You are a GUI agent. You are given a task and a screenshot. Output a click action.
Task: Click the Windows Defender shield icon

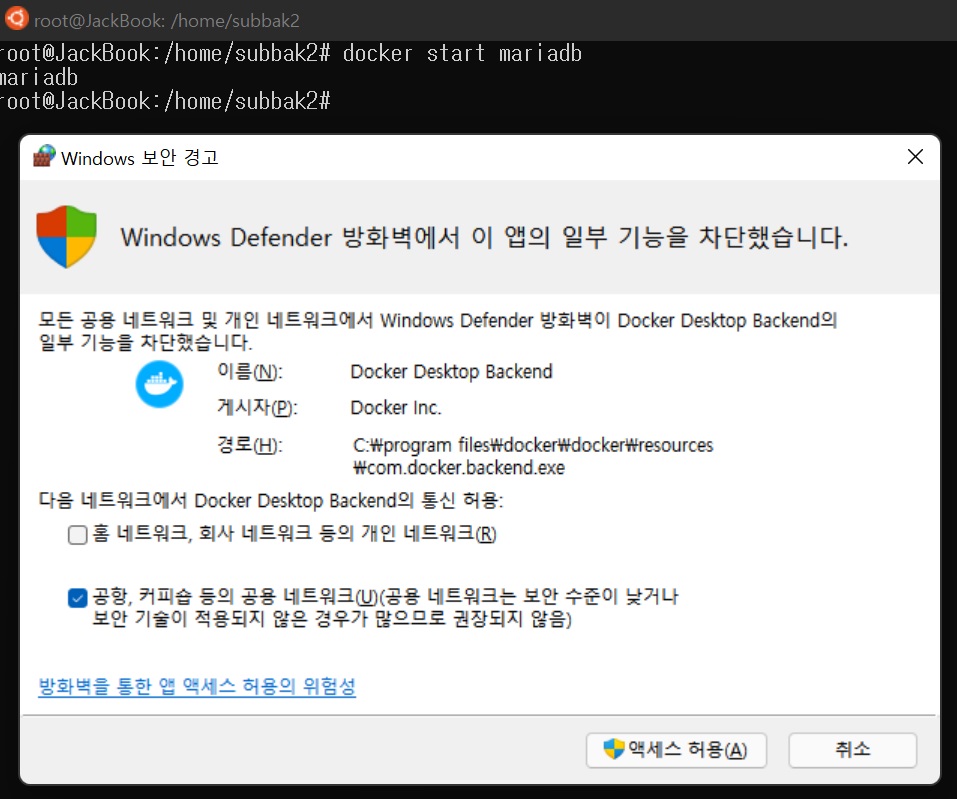[67, 237]
